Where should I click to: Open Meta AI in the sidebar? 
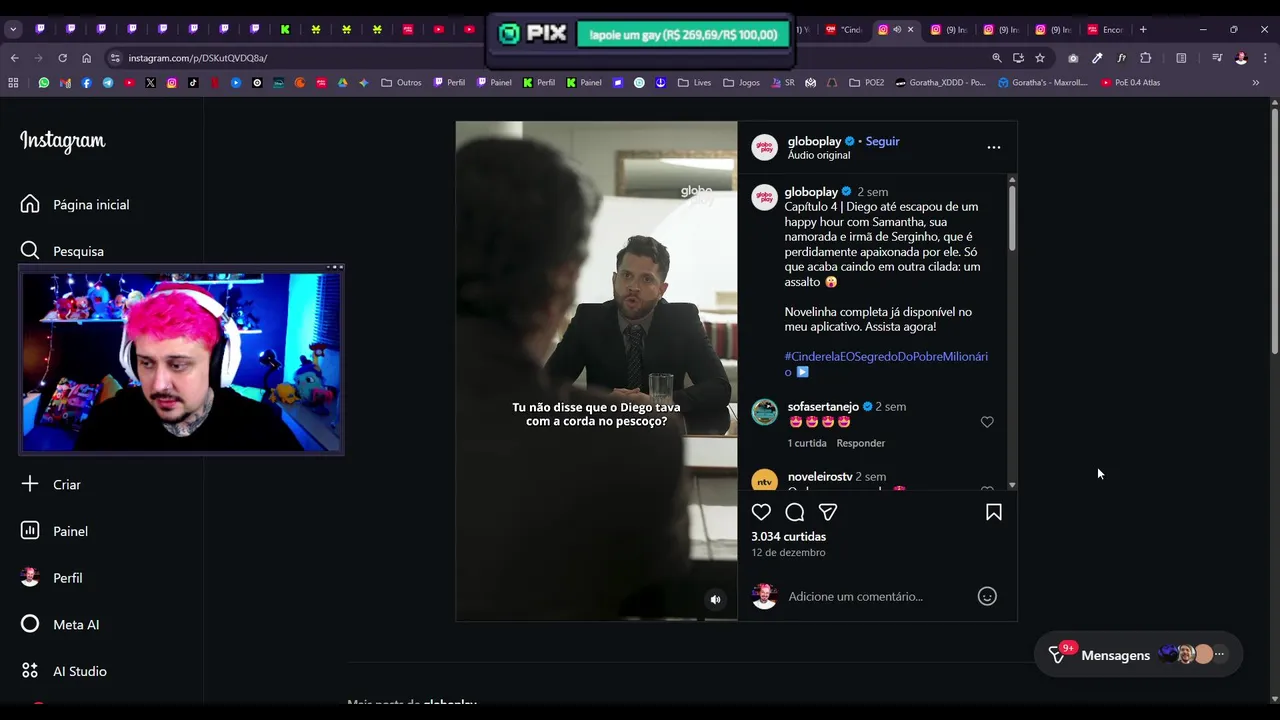(x=60, y=625)
